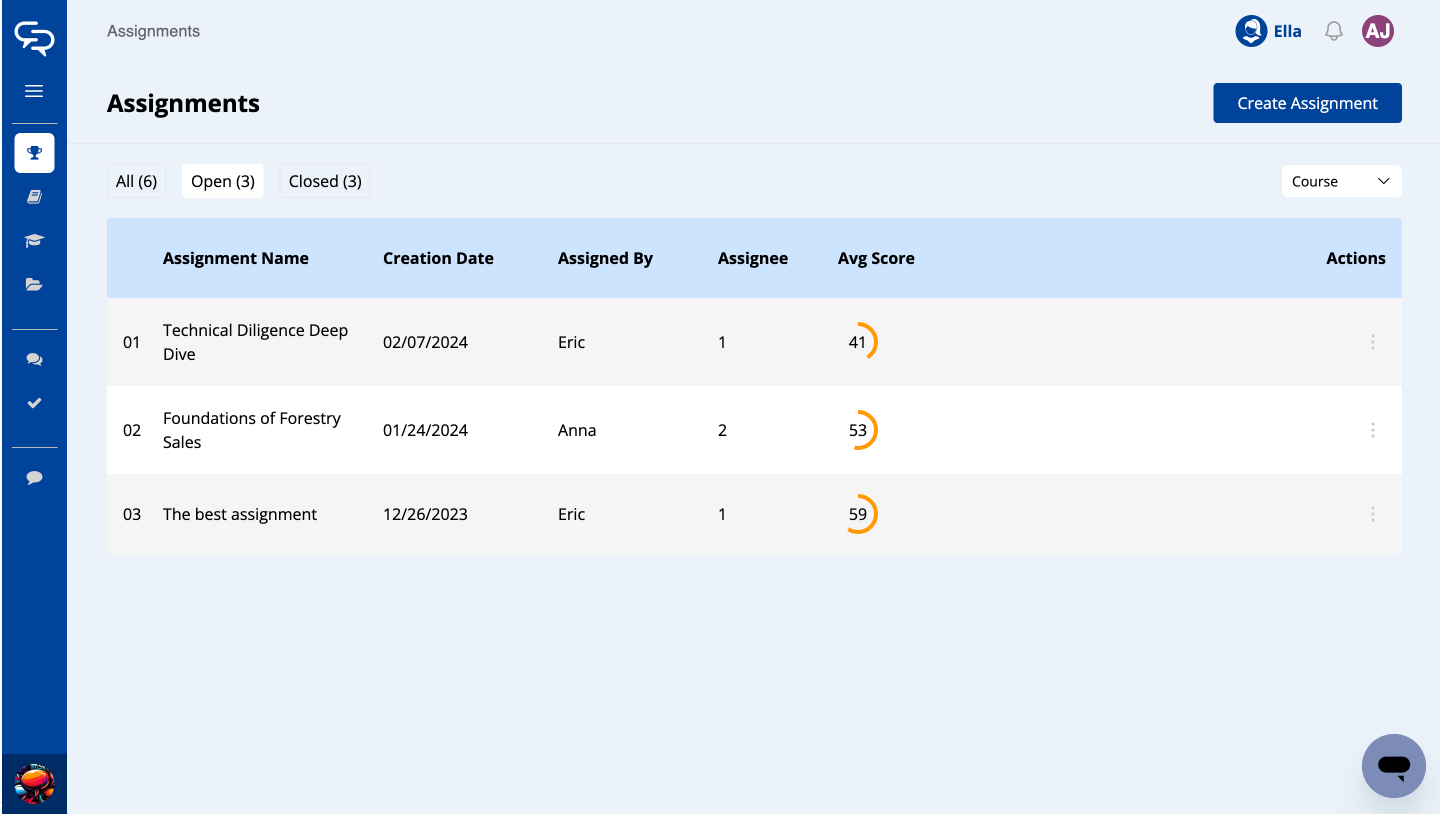The image size is (1440, 814).
Task: Click the trophy icon in sidebar
Action: [34, 153]
